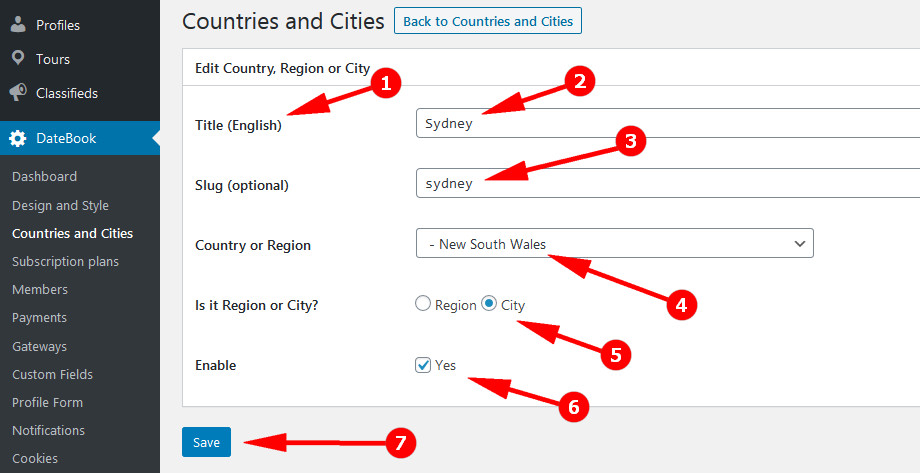The height and width of the screenshot is (473, 920).
Task: Click the Tours map pin icon
Action: tap(18, 59)
